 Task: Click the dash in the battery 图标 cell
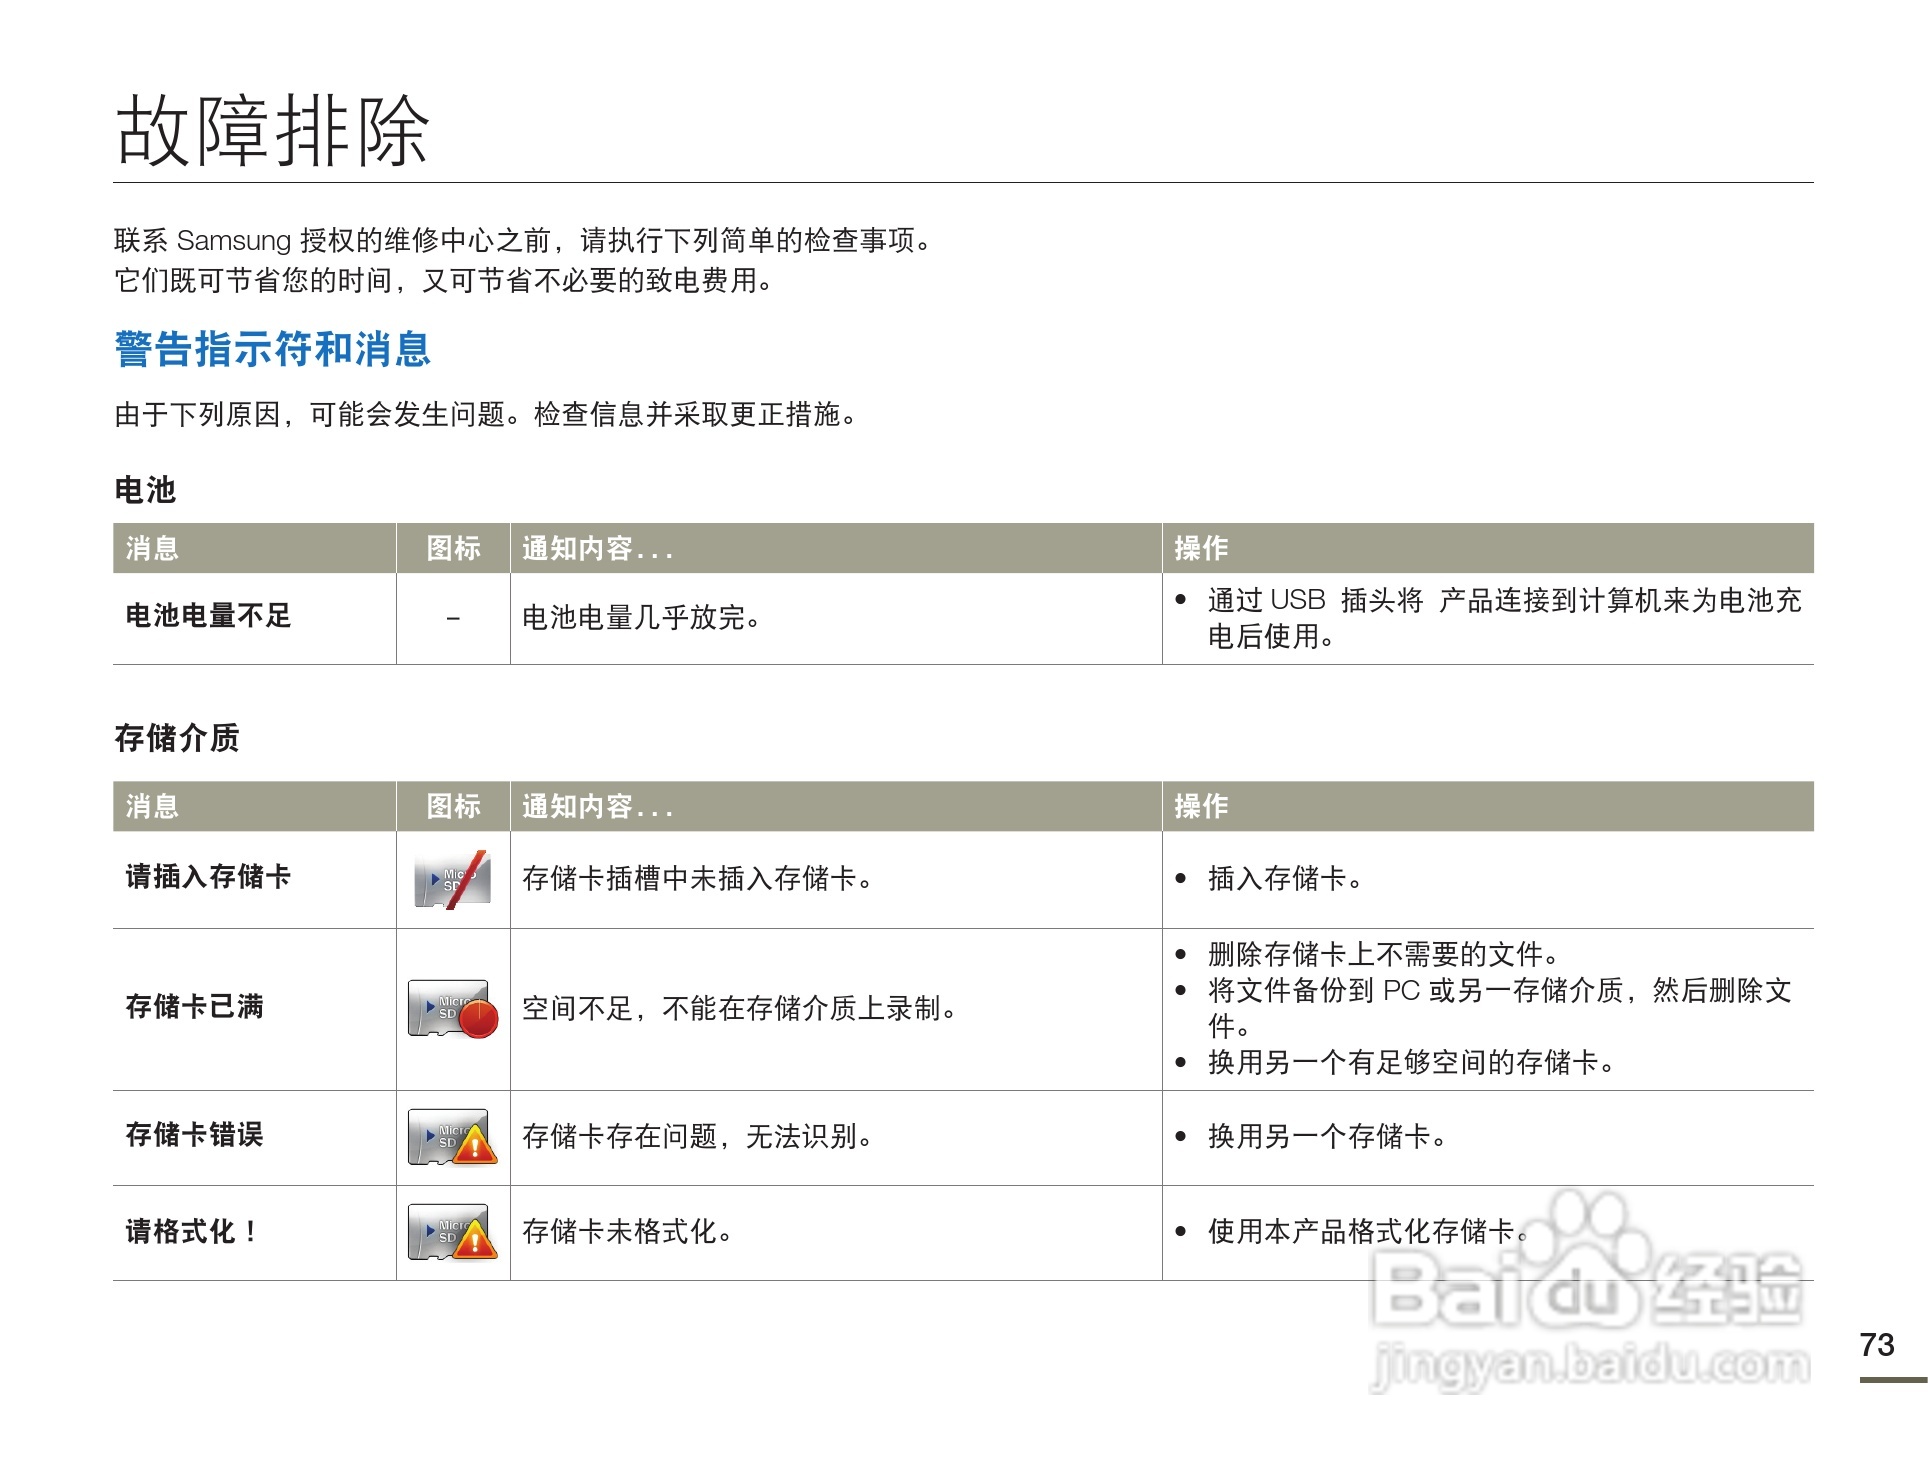point(453,619)
